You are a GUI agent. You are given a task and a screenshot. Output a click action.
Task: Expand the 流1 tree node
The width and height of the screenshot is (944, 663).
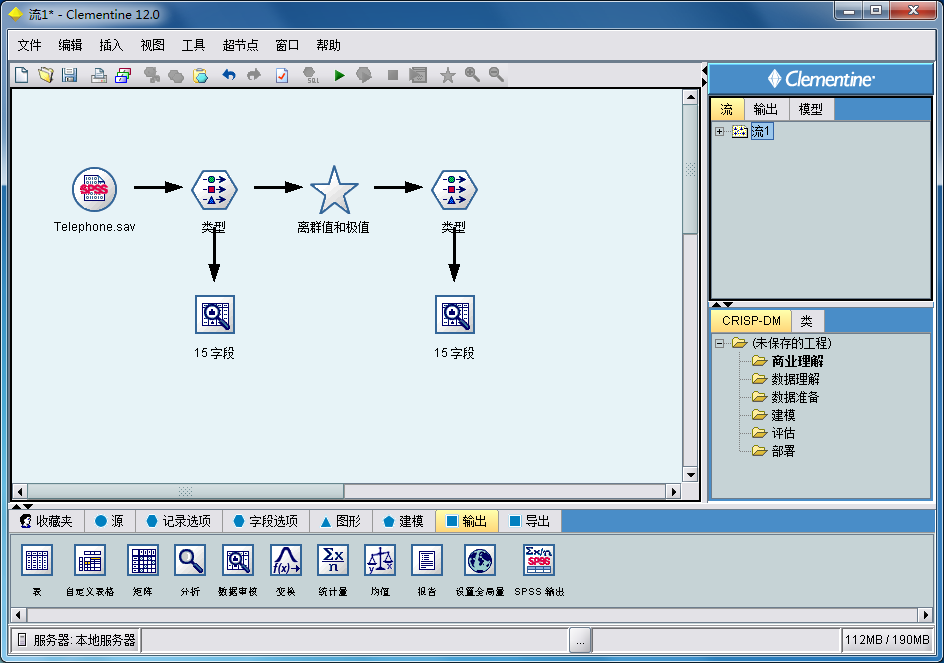click(719, 131)
